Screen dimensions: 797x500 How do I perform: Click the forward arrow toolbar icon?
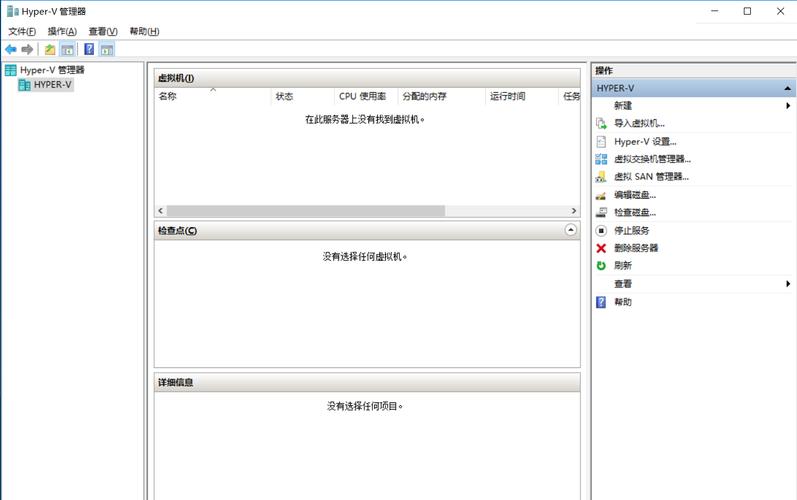27,49
